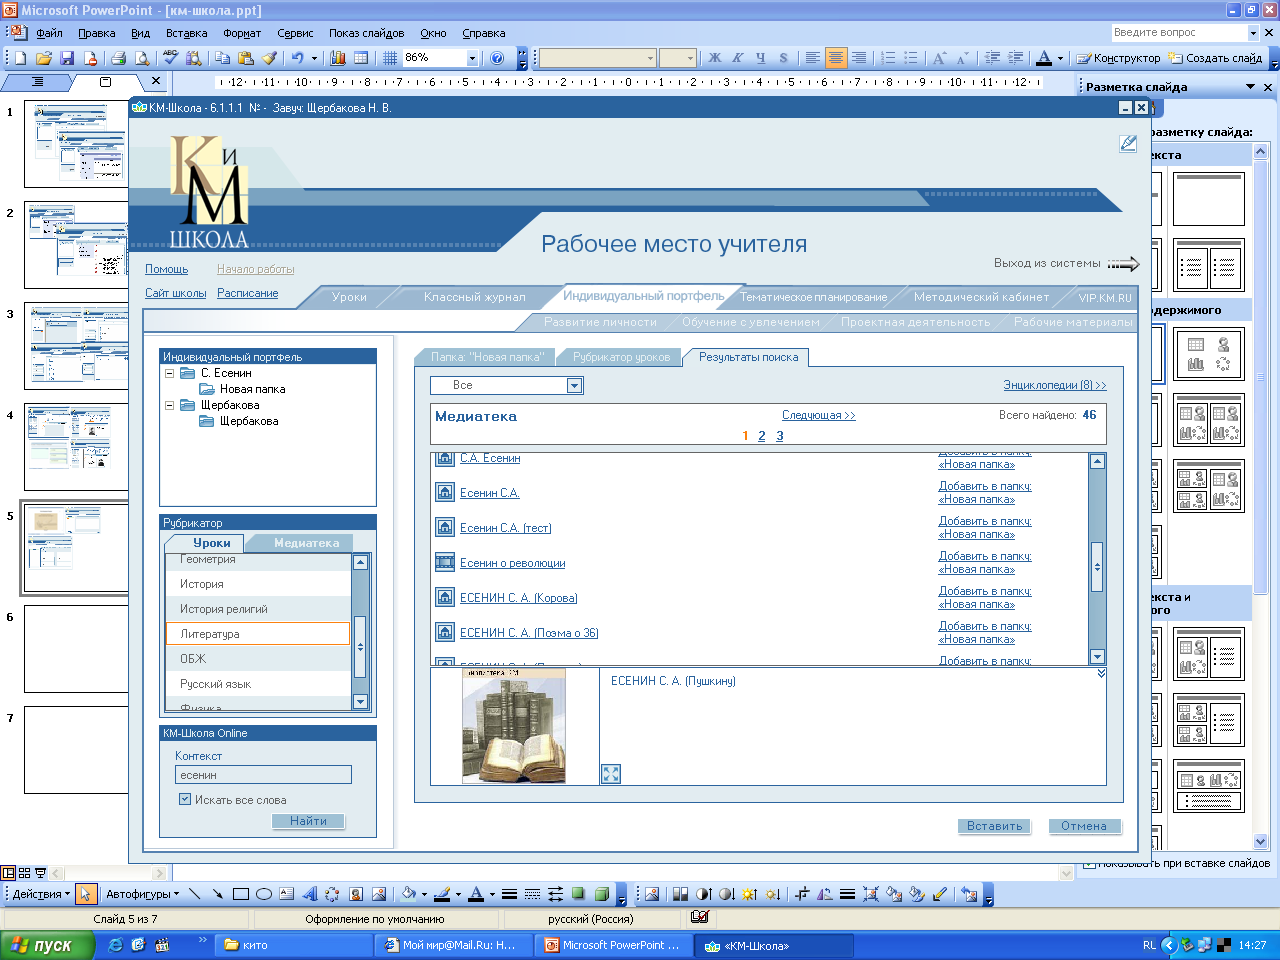1280x960 pixels.
Task: Select Литература in the Уроки list
Action: click(x=258, y=634)
